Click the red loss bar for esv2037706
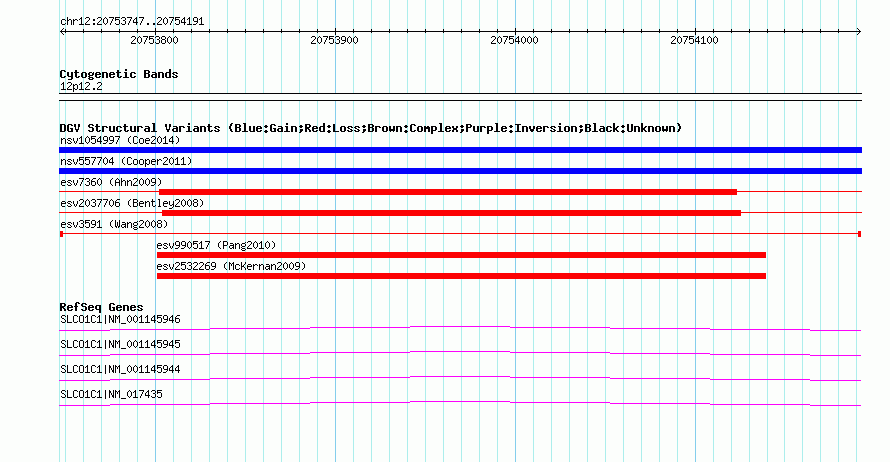This screenshot has width=890, height=462. (451, 213)
